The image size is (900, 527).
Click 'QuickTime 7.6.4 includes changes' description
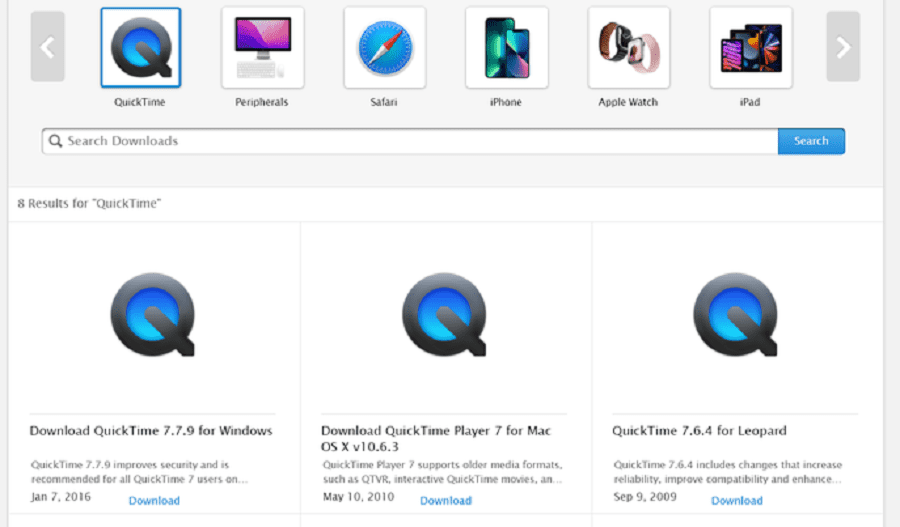pos(728,471)
